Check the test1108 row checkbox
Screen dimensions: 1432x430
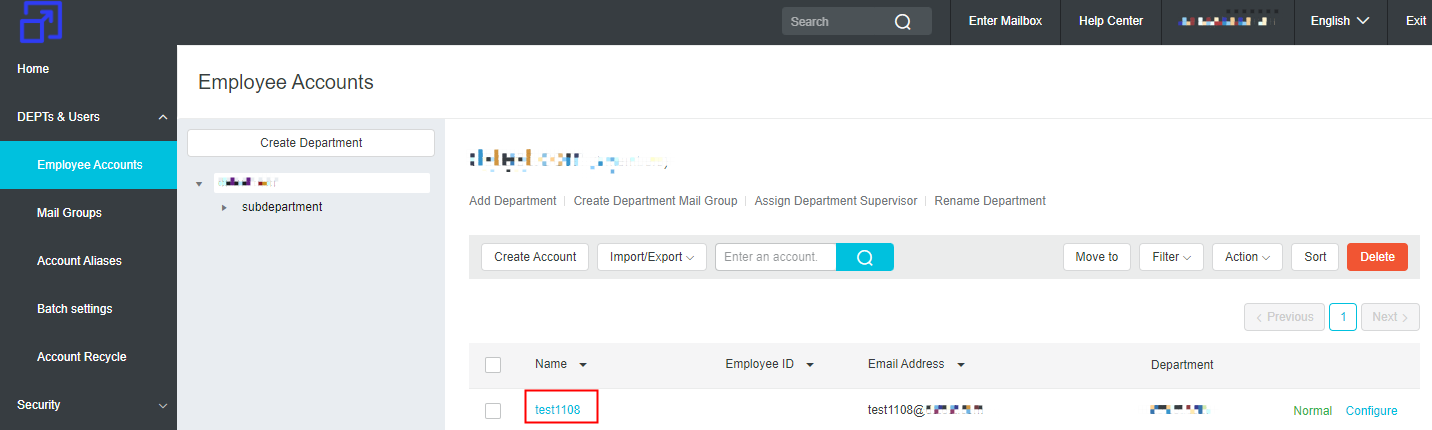(493, 411)
